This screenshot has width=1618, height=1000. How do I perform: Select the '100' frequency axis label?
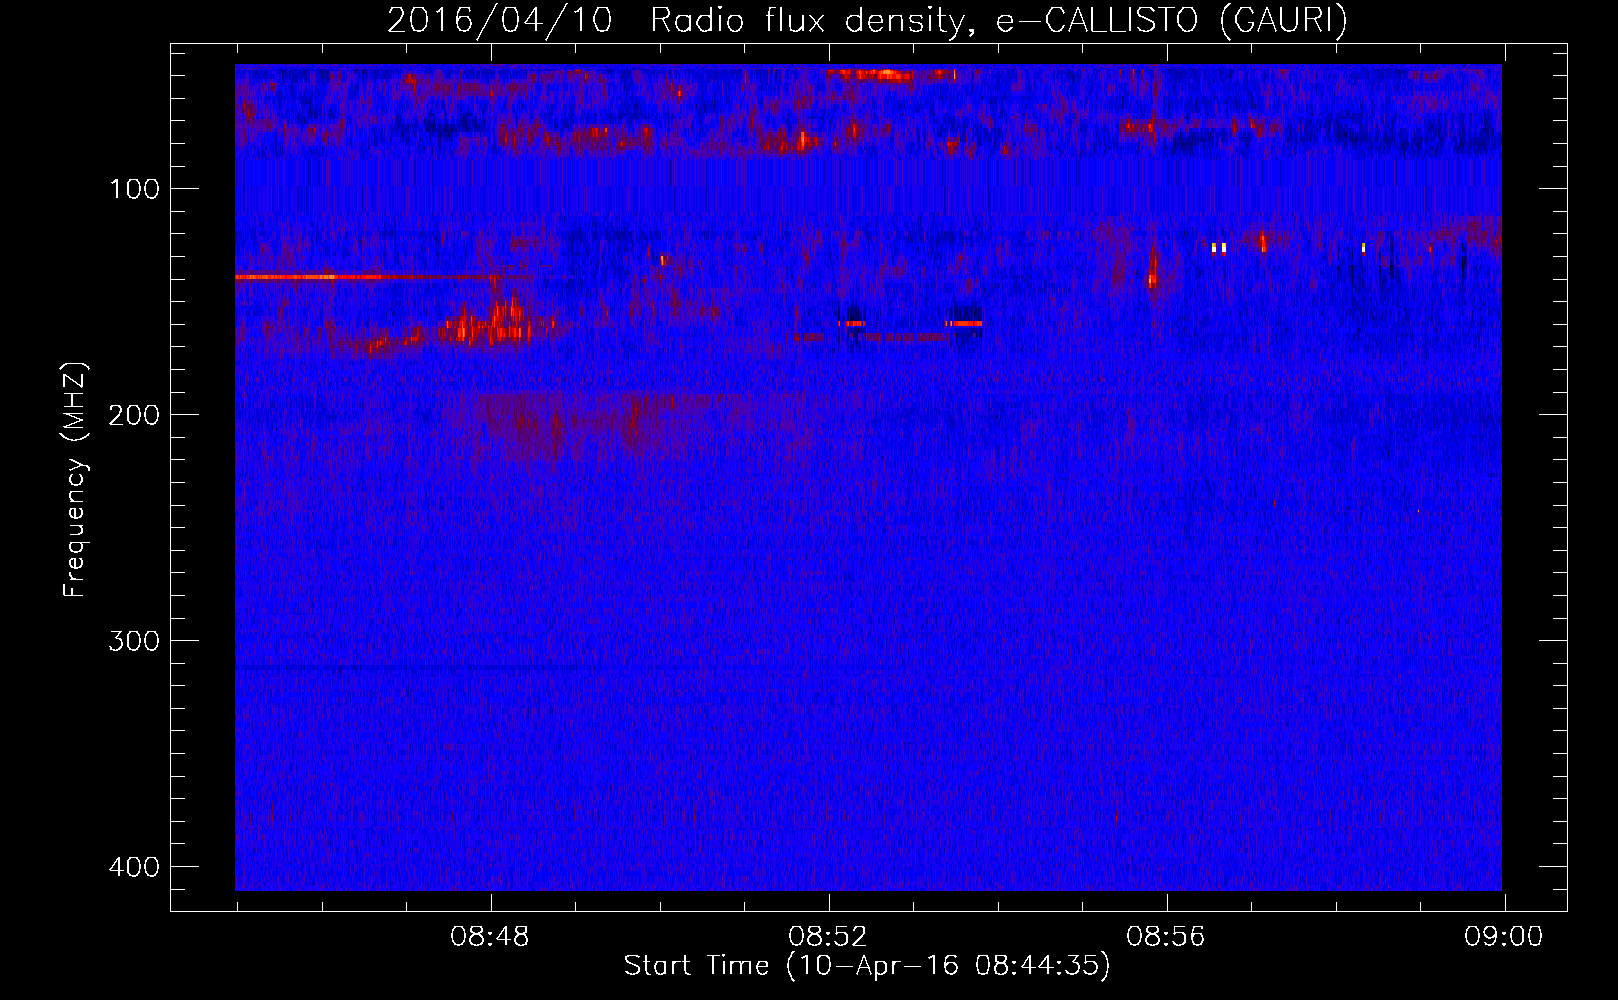point(134,189)
